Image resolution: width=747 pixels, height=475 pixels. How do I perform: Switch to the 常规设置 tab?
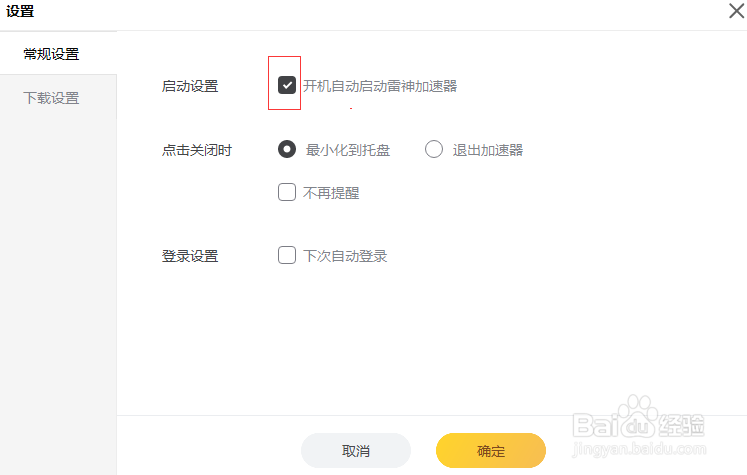(x=52, y=54)
